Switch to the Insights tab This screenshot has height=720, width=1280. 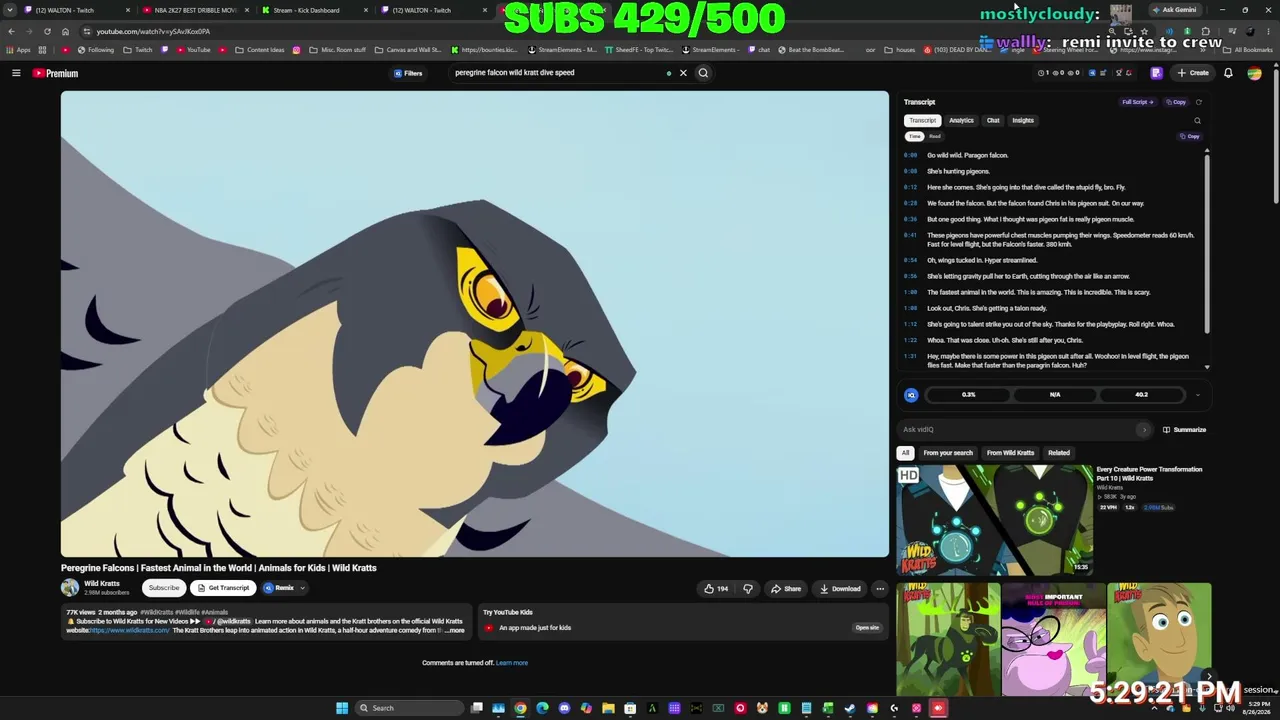point(1023,120)
